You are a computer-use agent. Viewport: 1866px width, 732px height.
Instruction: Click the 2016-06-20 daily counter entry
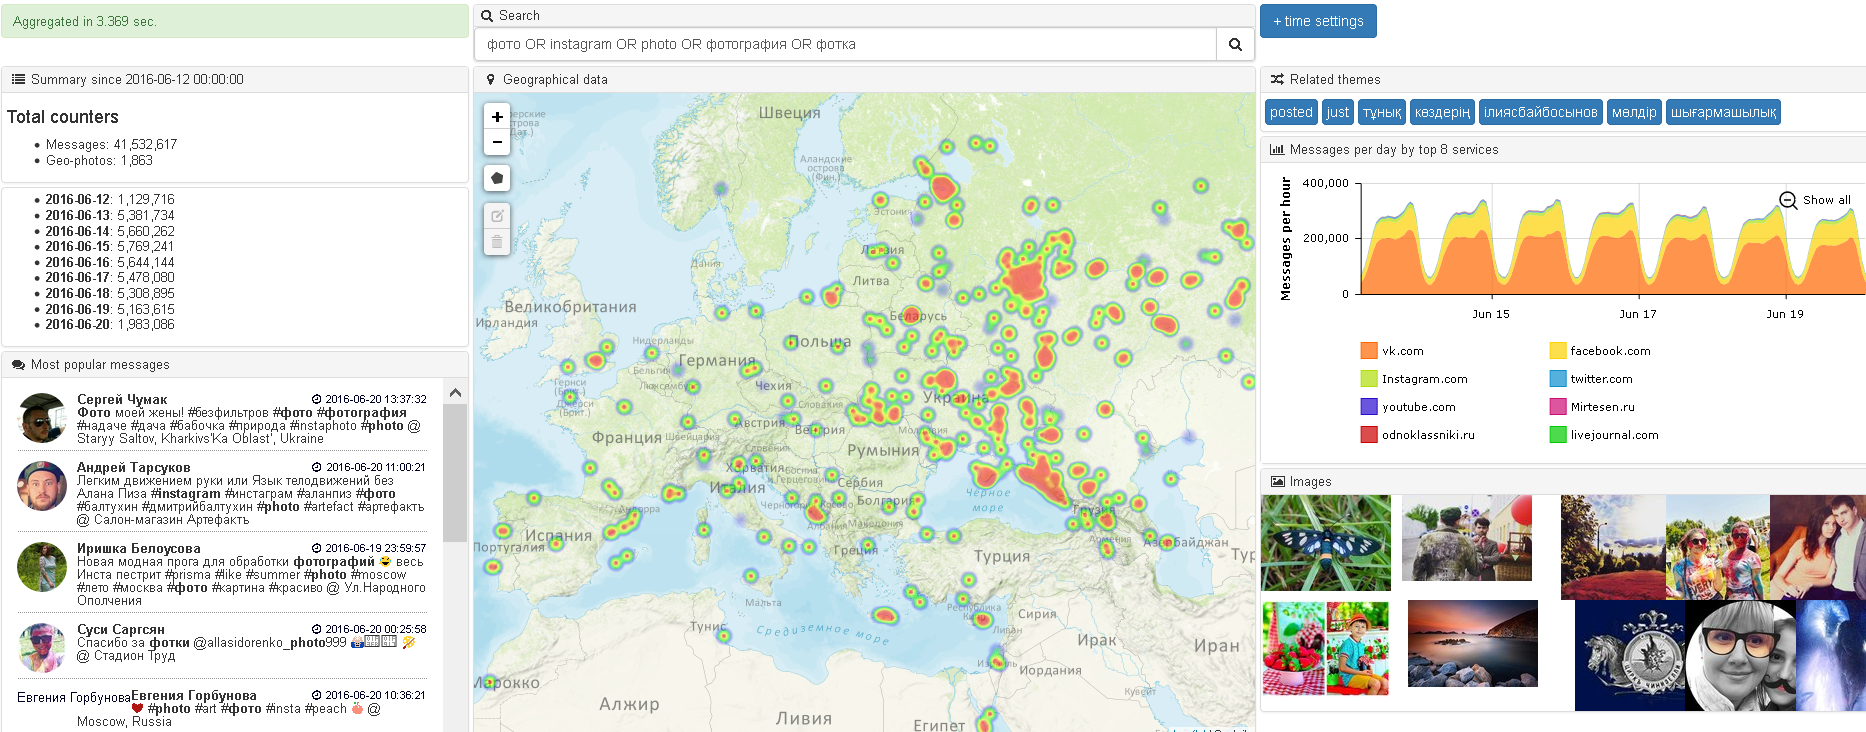click(110, 325)
